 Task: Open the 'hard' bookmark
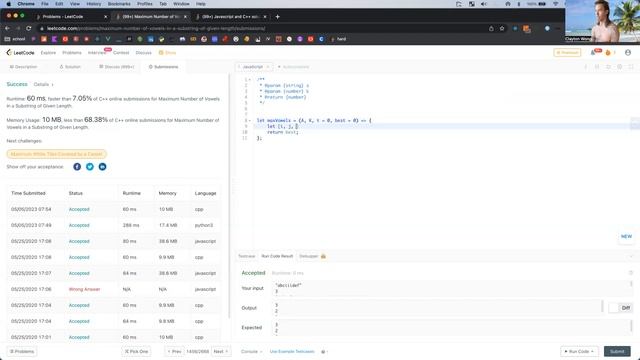click(339, 39)
